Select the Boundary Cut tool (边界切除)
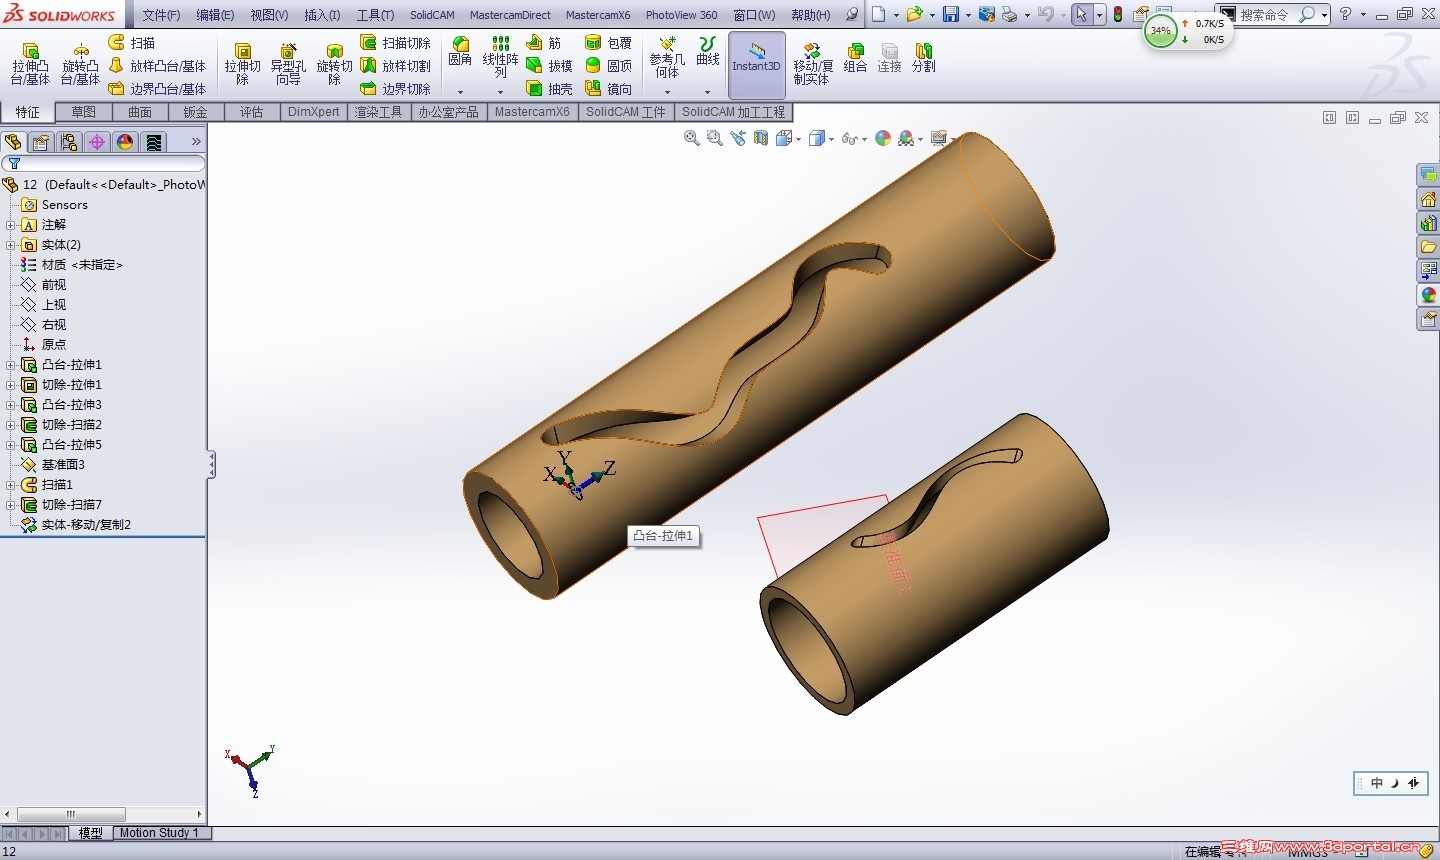Viewport: 1440px width, 860px height. point(395,89)
